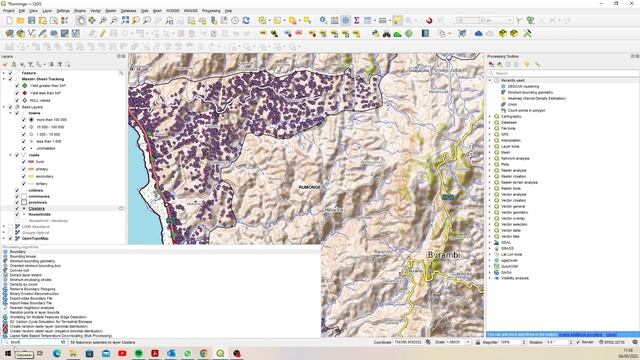Uncheck the NULL values legend entry

[17, 100]
